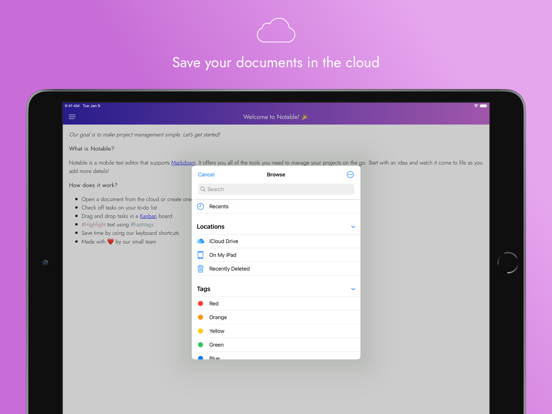Open Recently Deleted location
This screenshot has height=414, width=552.
276,269
